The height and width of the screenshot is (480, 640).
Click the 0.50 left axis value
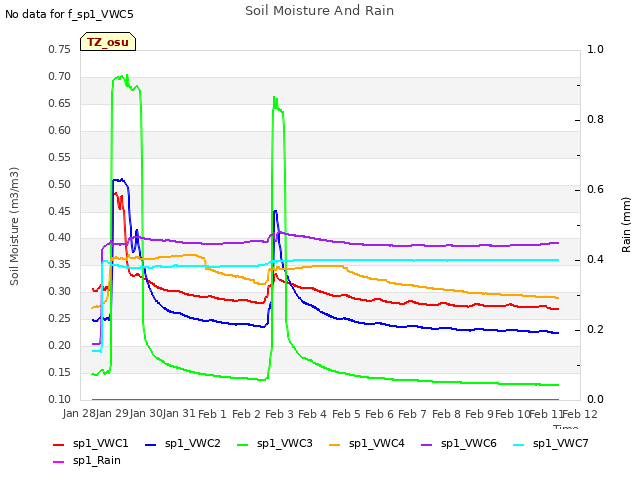coord(60,184)
